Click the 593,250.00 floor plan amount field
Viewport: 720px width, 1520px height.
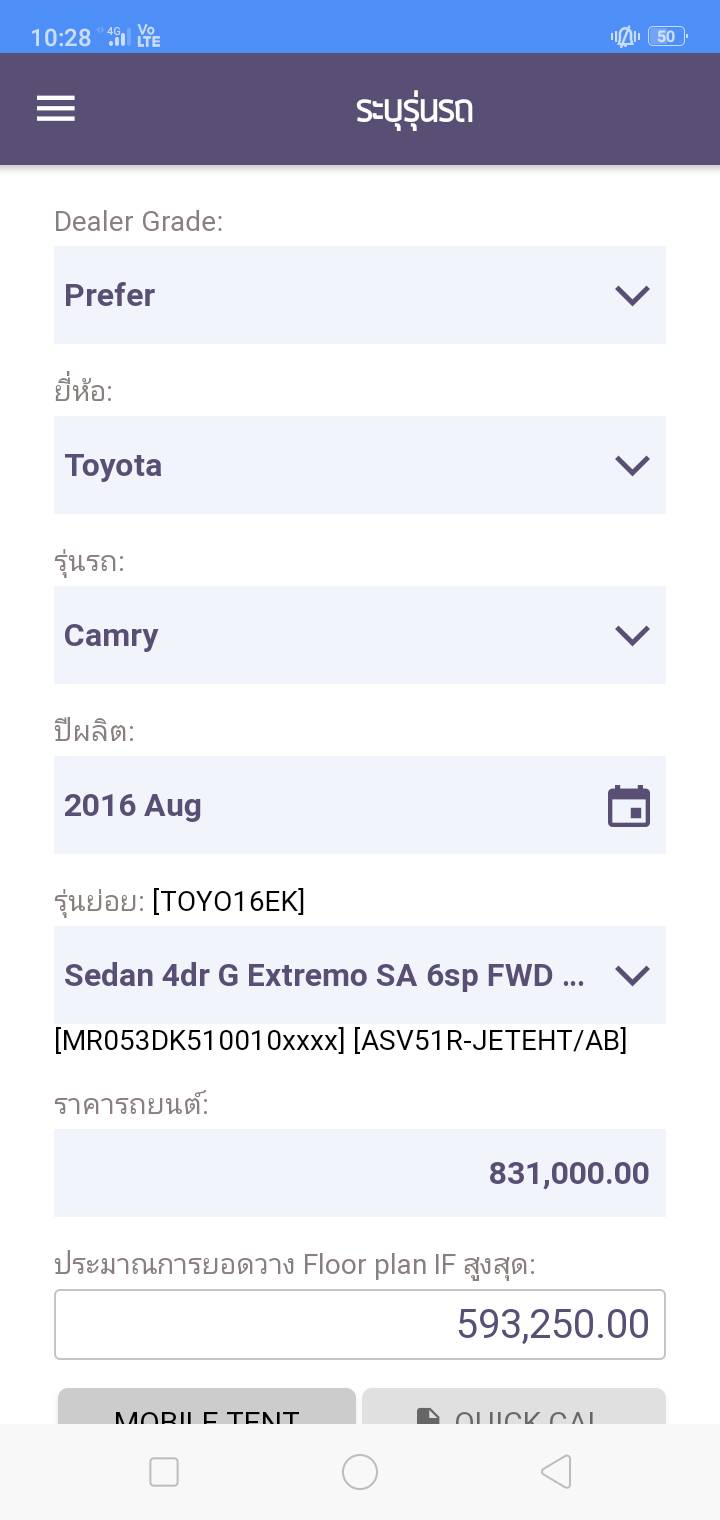(359, 1324)
